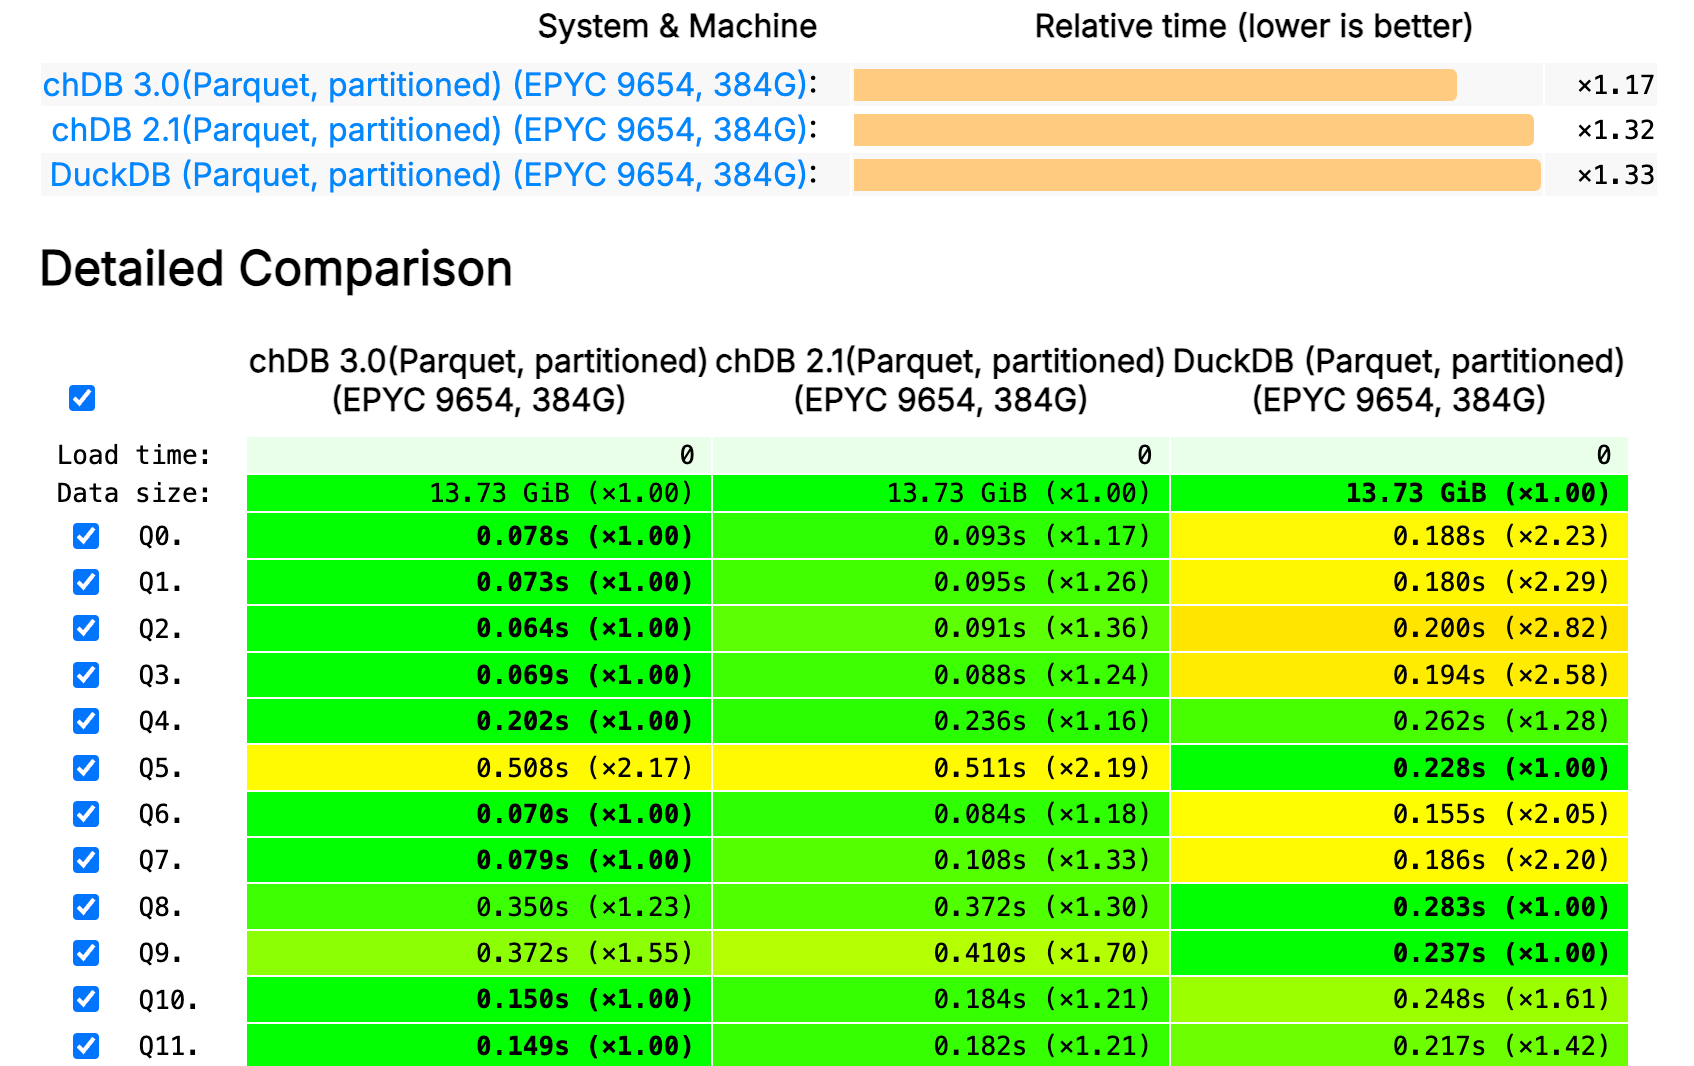
Task: Click Q4 chDB 2.1 cell 0.236s
Action: 941,721
